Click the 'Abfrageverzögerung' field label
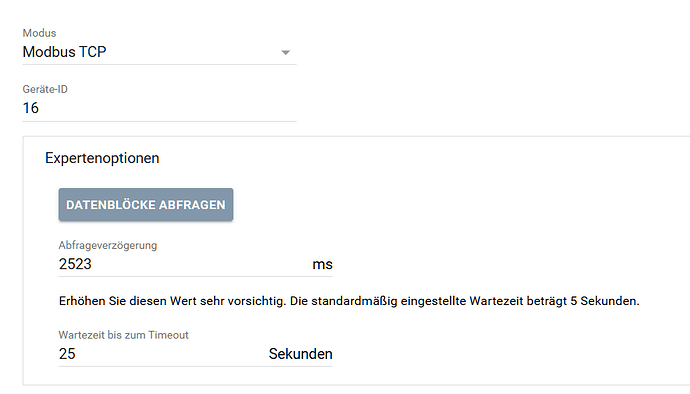Image resolution: width=690 pixels, height=394 pixels. [108, 246]
